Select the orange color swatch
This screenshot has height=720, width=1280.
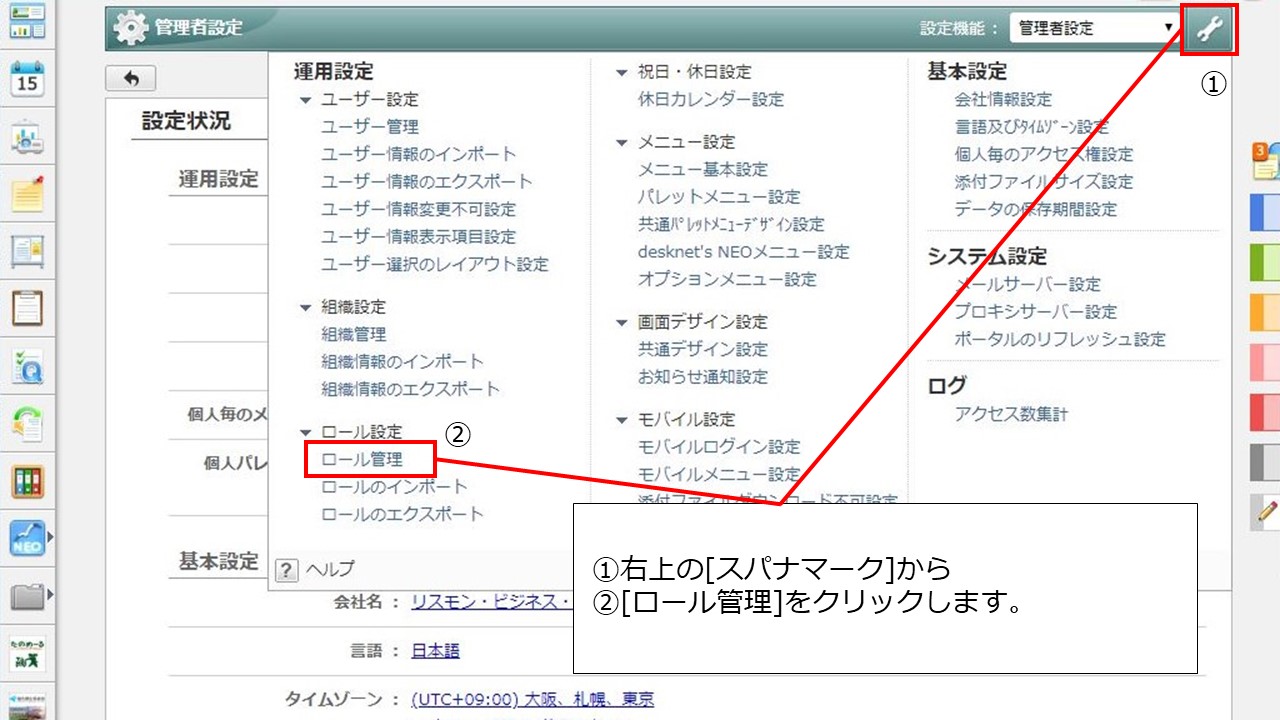pyautogui.click(x=1265, y=312)
